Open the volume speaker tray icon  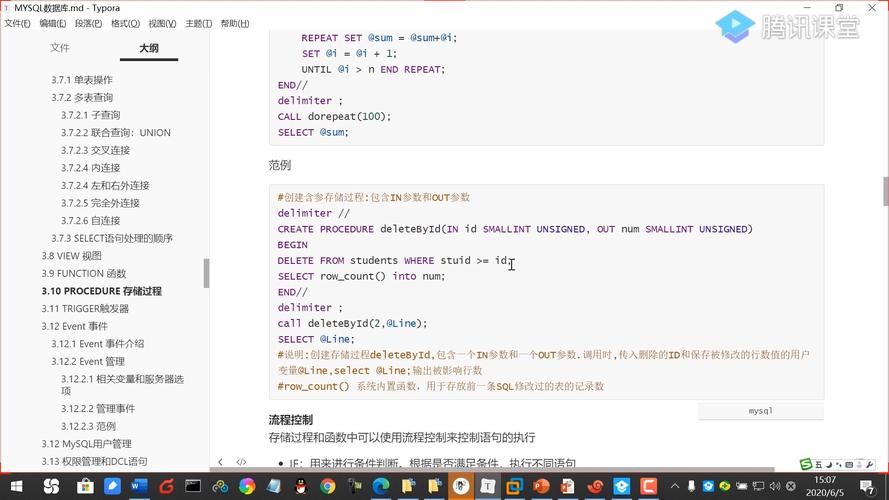774,486
